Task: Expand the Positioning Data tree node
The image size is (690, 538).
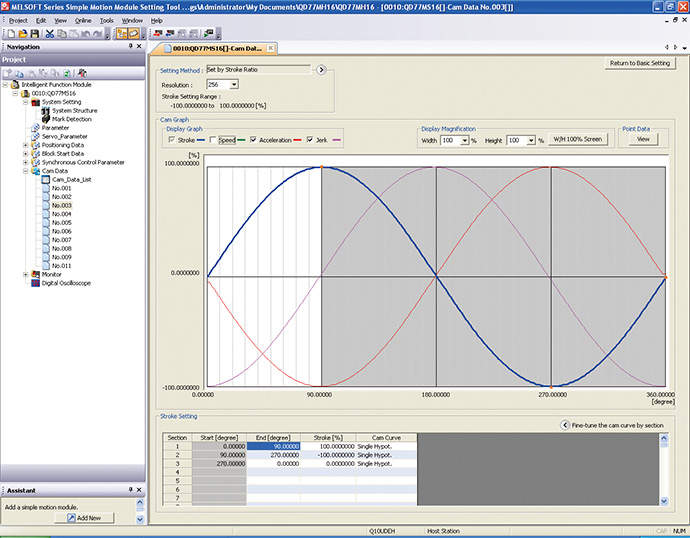Action: tap(25, 145)
